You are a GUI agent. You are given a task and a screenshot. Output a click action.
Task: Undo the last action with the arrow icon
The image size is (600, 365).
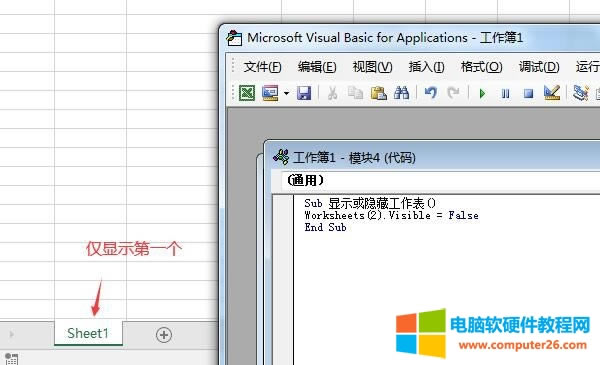pos(431,93)
